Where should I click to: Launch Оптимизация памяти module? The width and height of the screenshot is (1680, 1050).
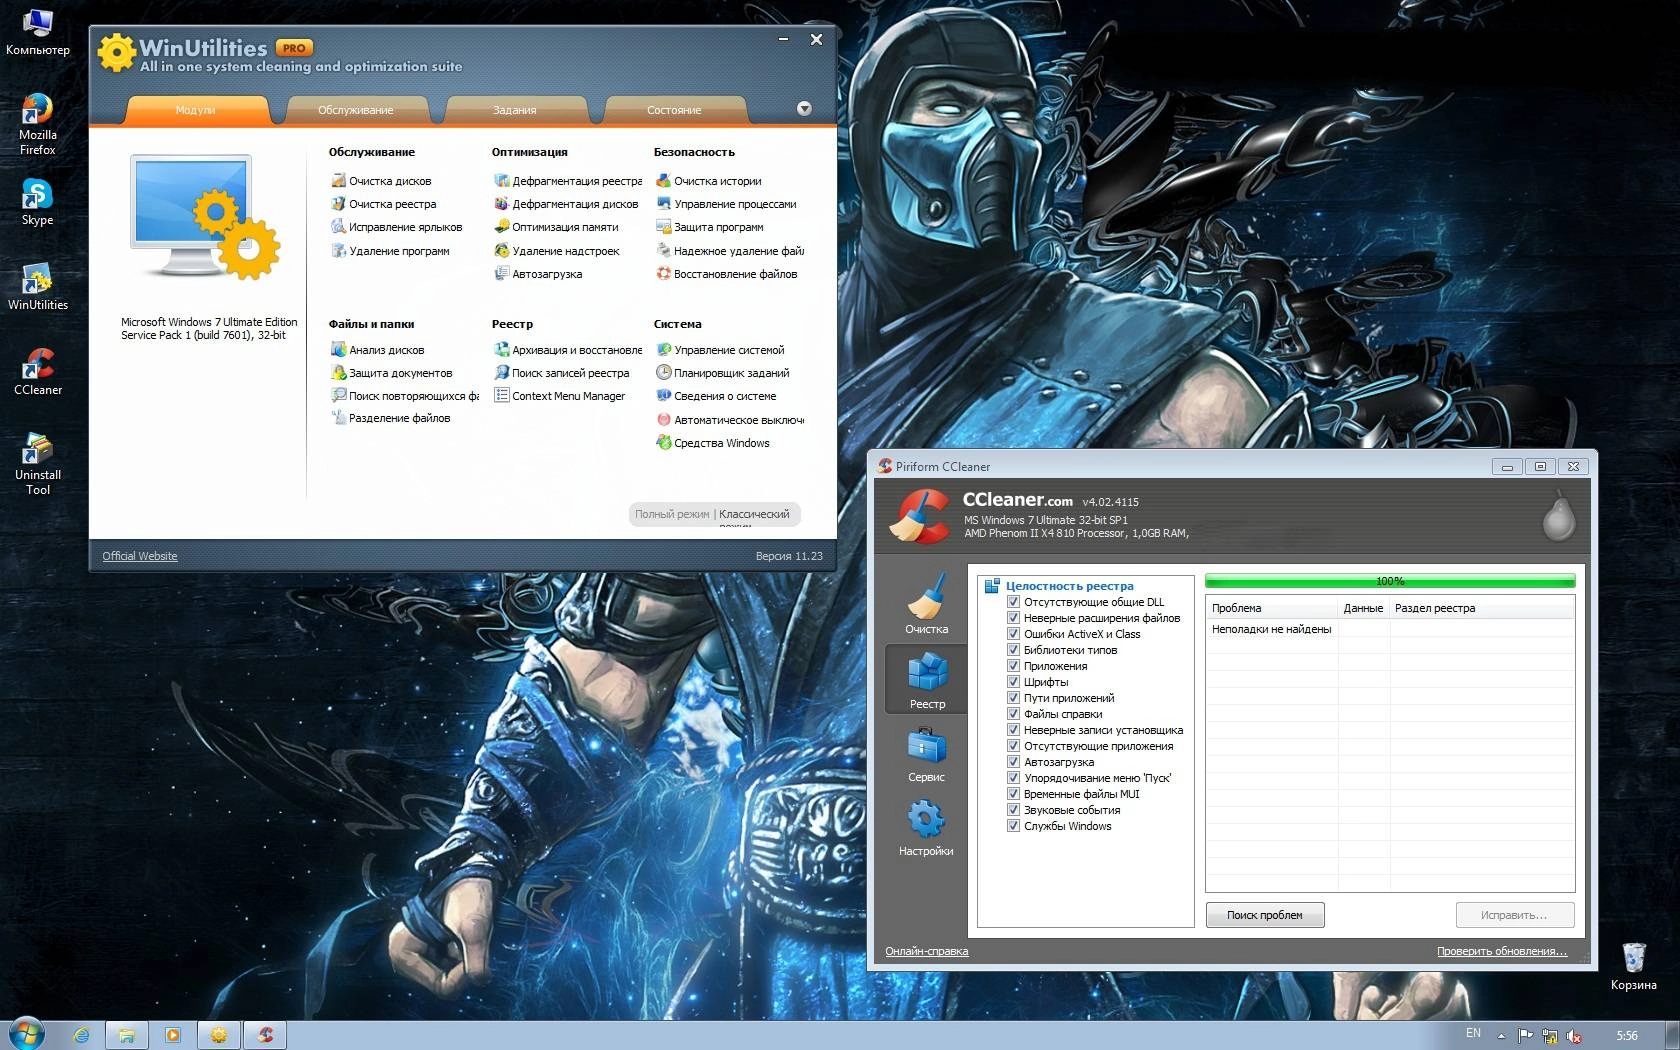click(x=556, y=227)
